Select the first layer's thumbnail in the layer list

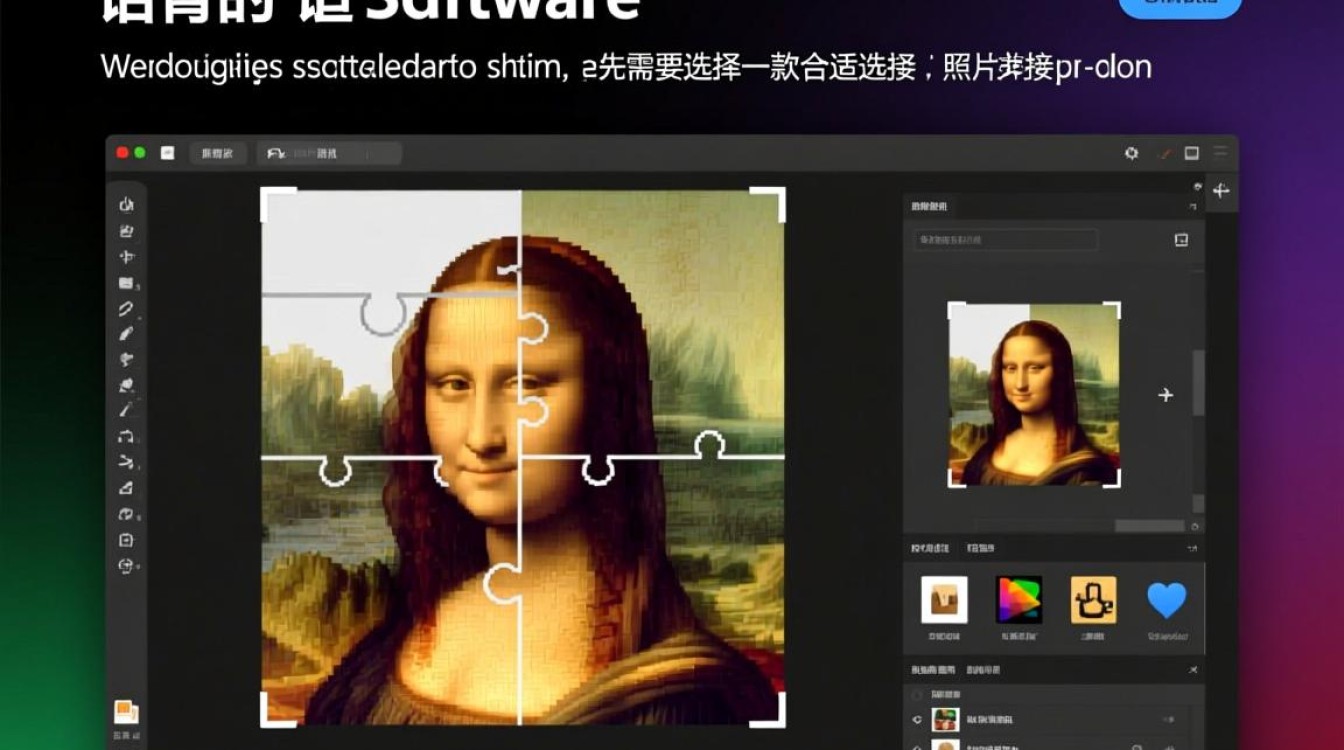[945, 719]
